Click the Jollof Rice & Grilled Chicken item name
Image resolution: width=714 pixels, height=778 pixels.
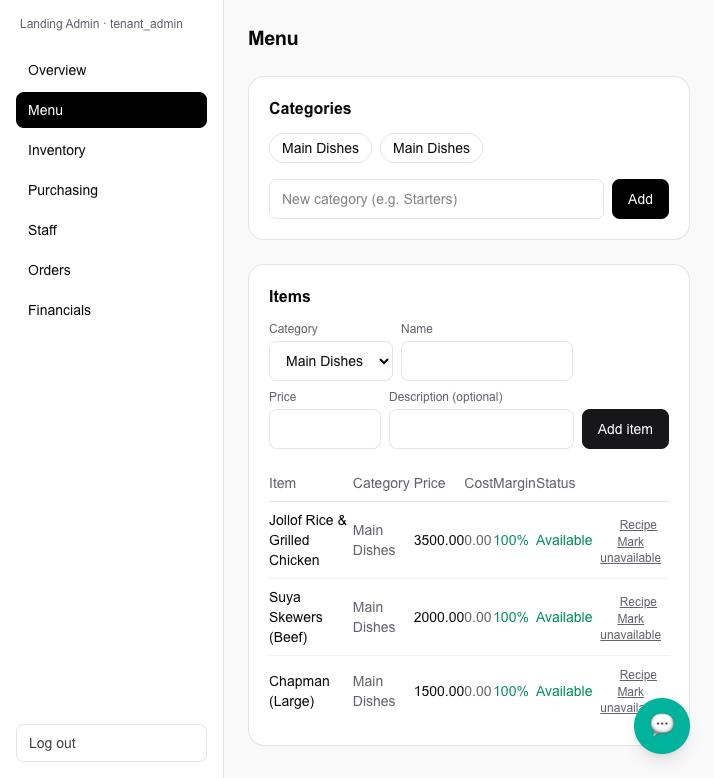pyautogui.click(x=308, y=540)
